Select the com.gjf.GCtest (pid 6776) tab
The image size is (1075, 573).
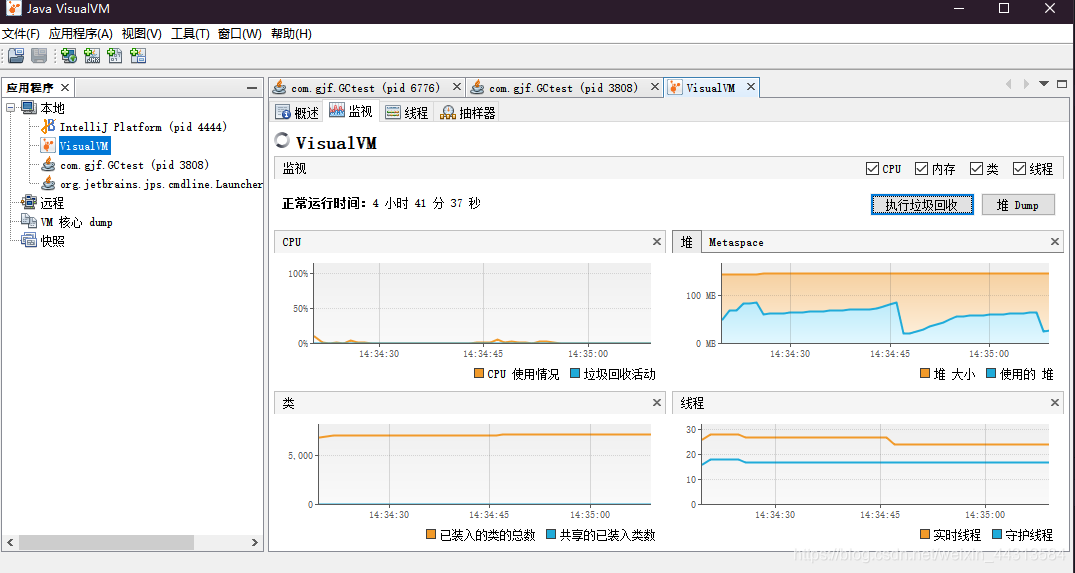(365, 88)
